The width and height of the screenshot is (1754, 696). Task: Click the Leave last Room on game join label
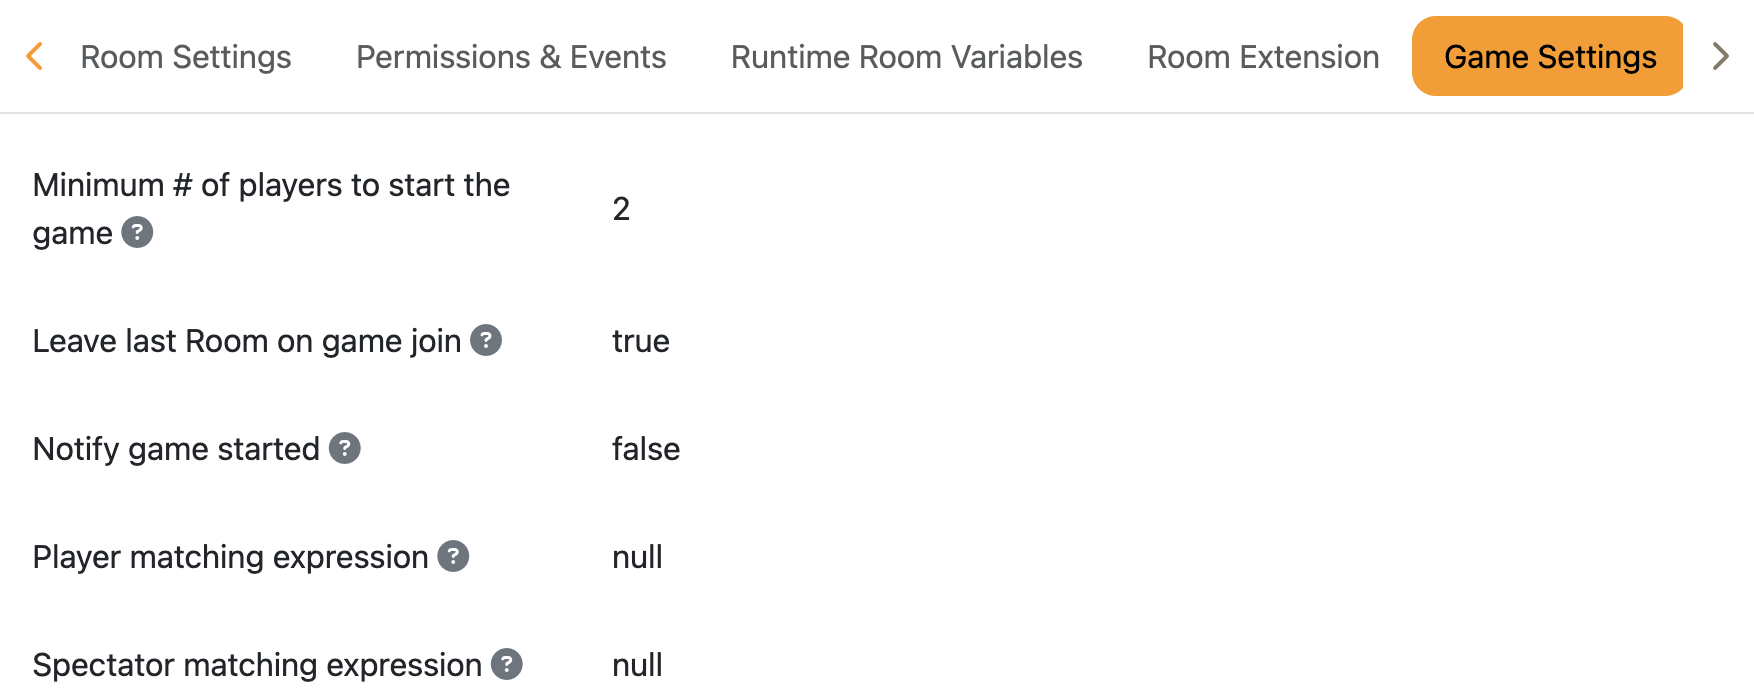point(246,341)
